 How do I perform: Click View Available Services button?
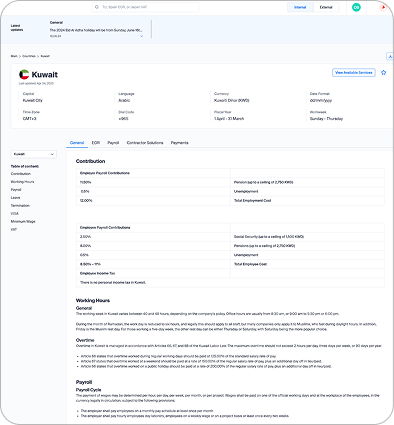click(354, 73)
